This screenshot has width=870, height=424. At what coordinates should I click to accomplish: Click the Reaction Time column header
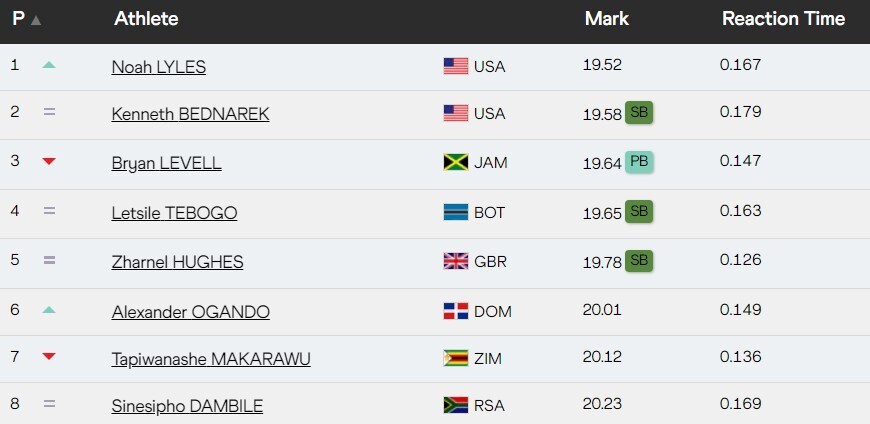click(783, 19)
